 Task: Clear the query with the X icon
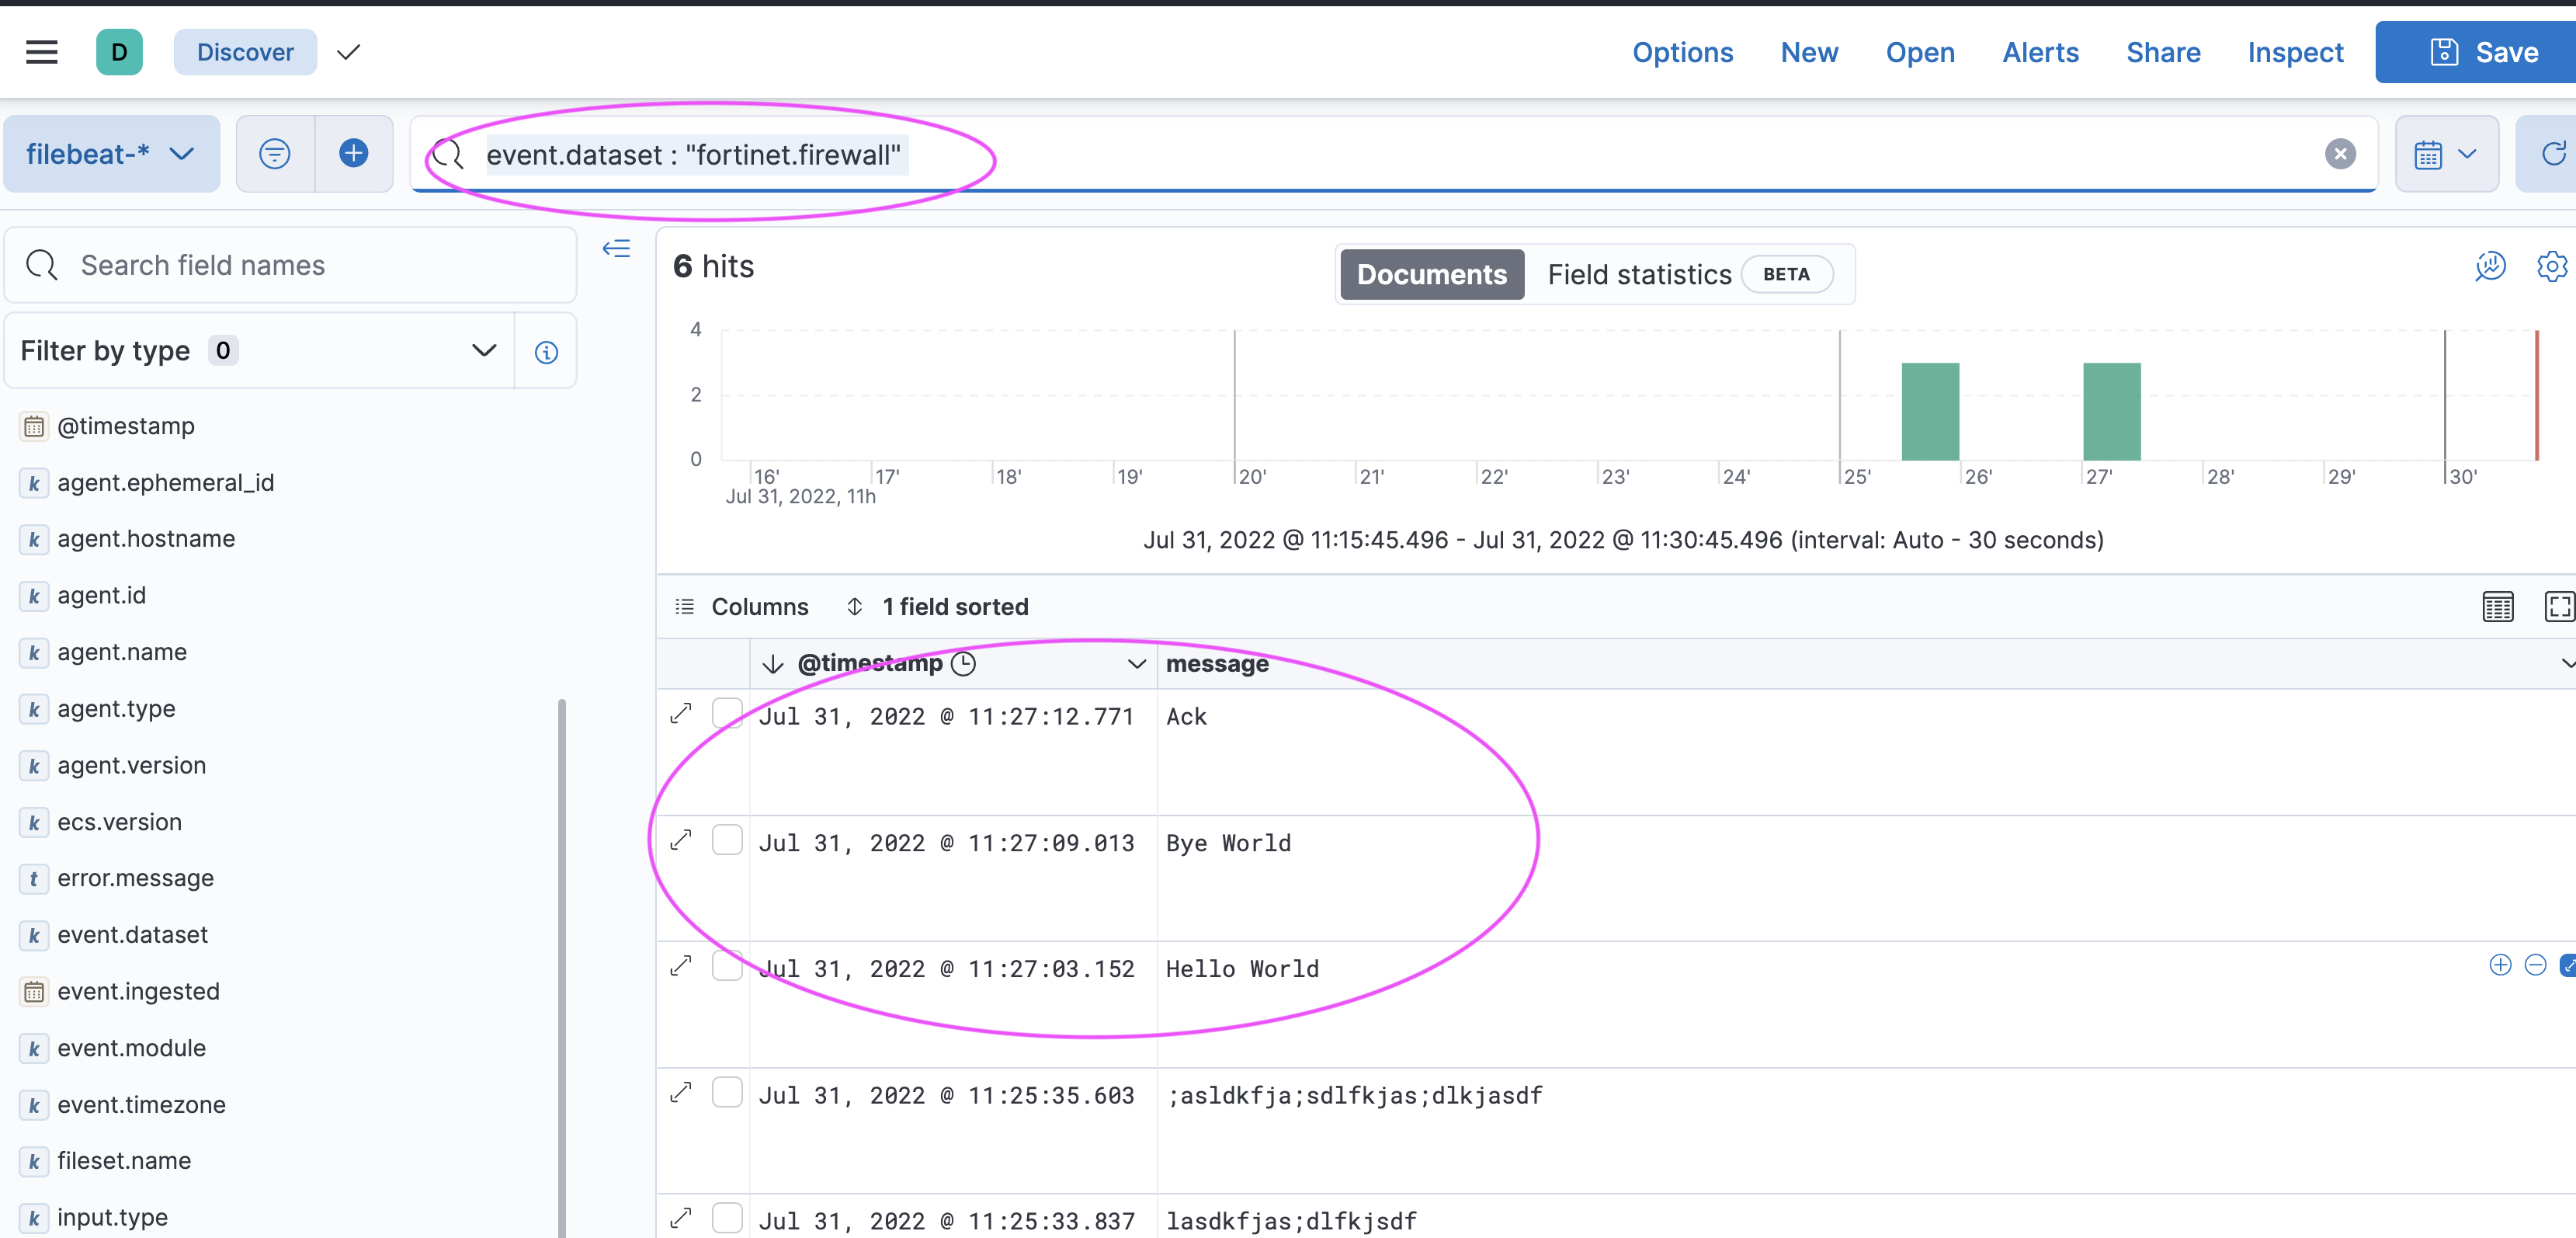[2339, 154]
